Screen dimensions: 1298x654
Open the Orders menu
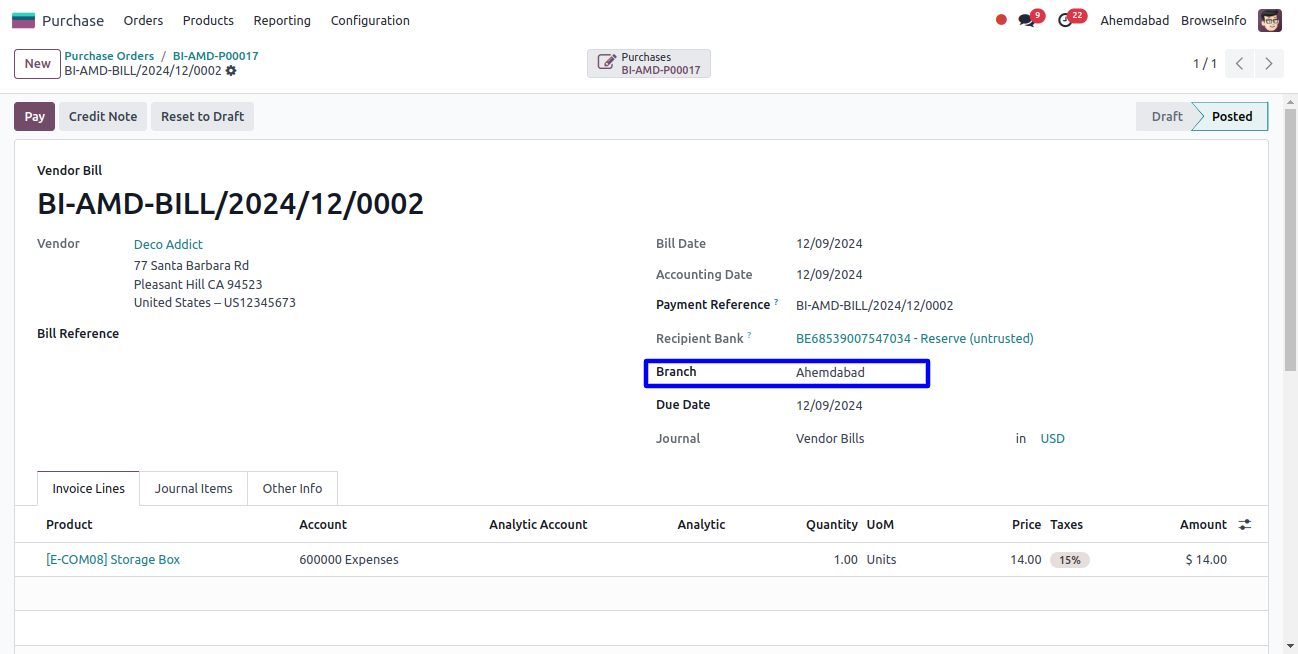(143, 20)
